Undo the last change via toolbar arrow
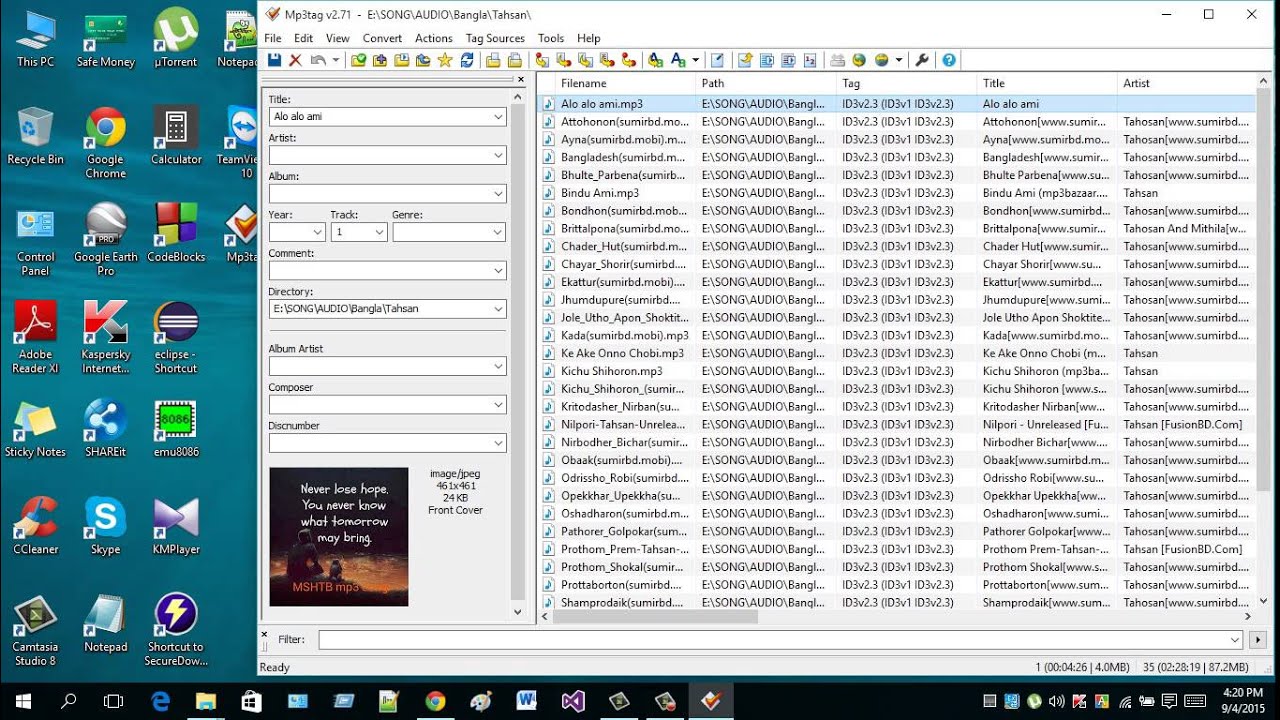1280x720 pixels. (x=317, y=60)
